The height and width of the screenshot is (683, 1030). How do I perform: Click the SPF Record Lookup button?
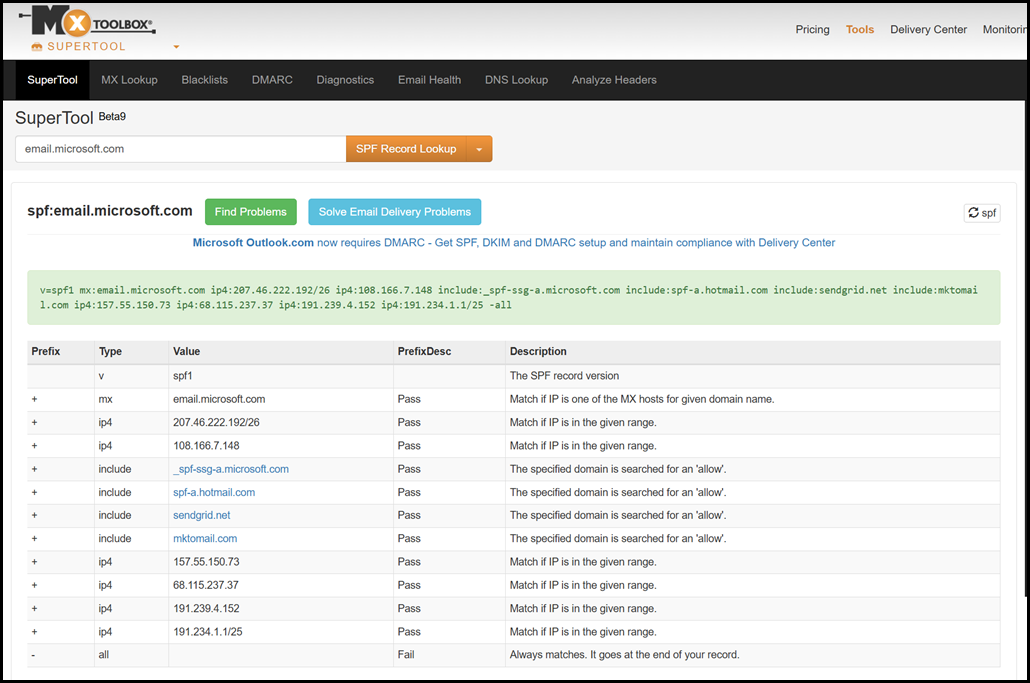[405, 149]
